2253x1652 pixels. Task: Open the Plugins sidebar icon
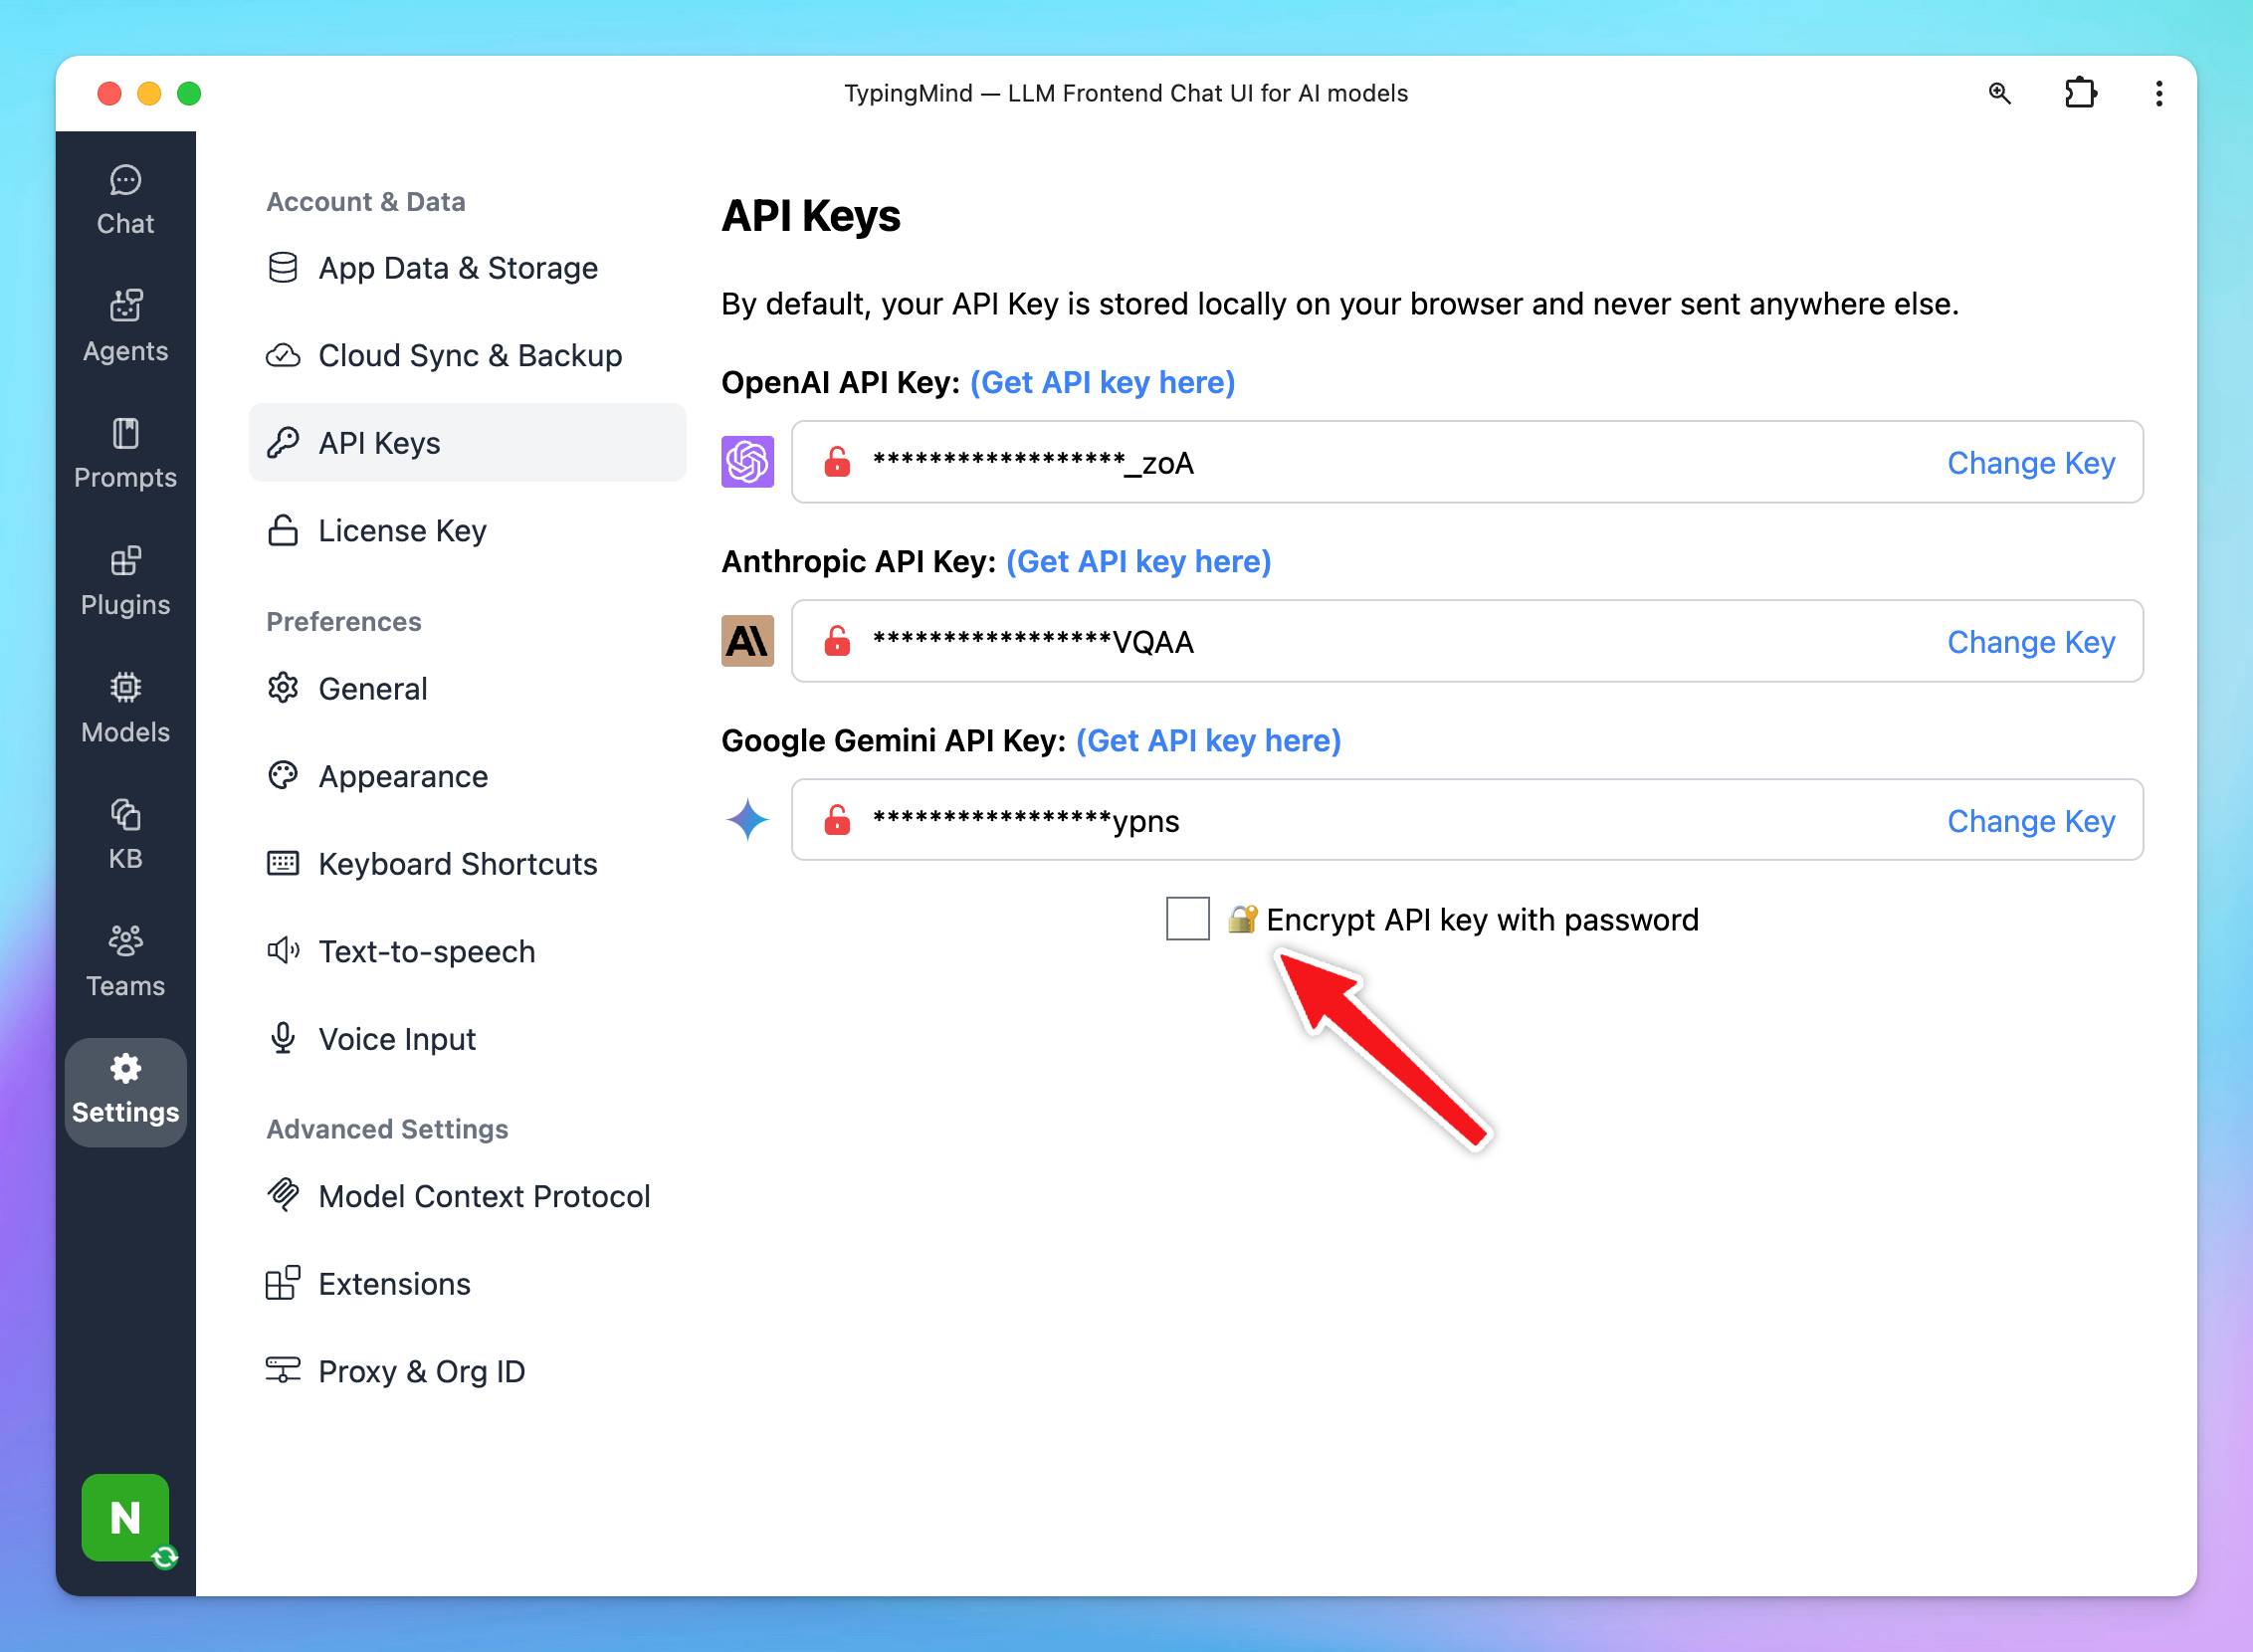pyautogui.click(x=125, y=580)
